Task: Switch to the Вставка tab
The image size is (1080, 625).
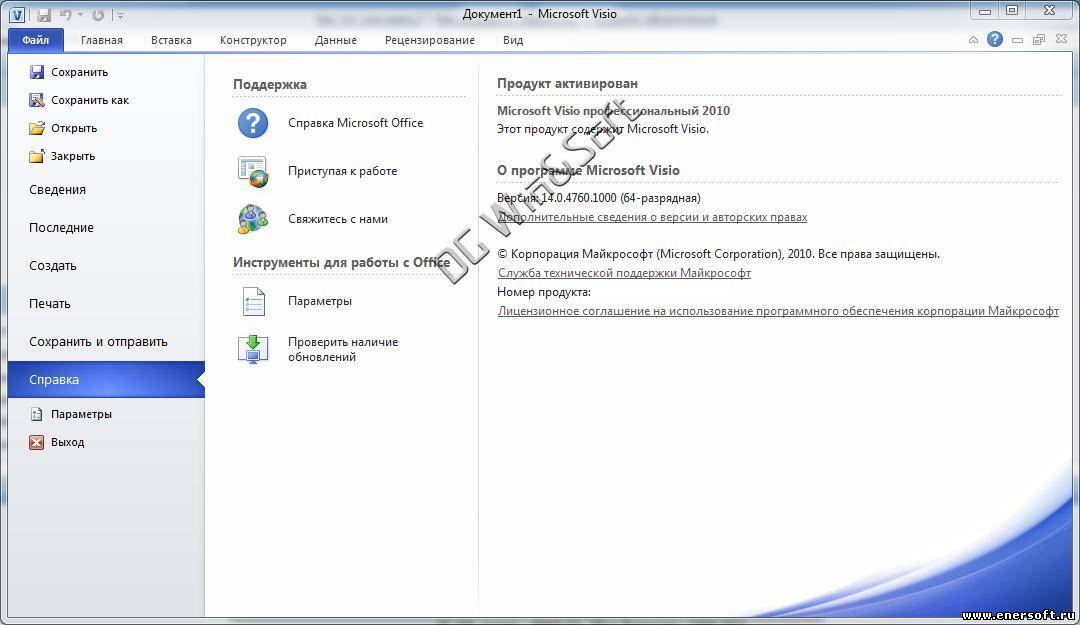Action: 171,40
